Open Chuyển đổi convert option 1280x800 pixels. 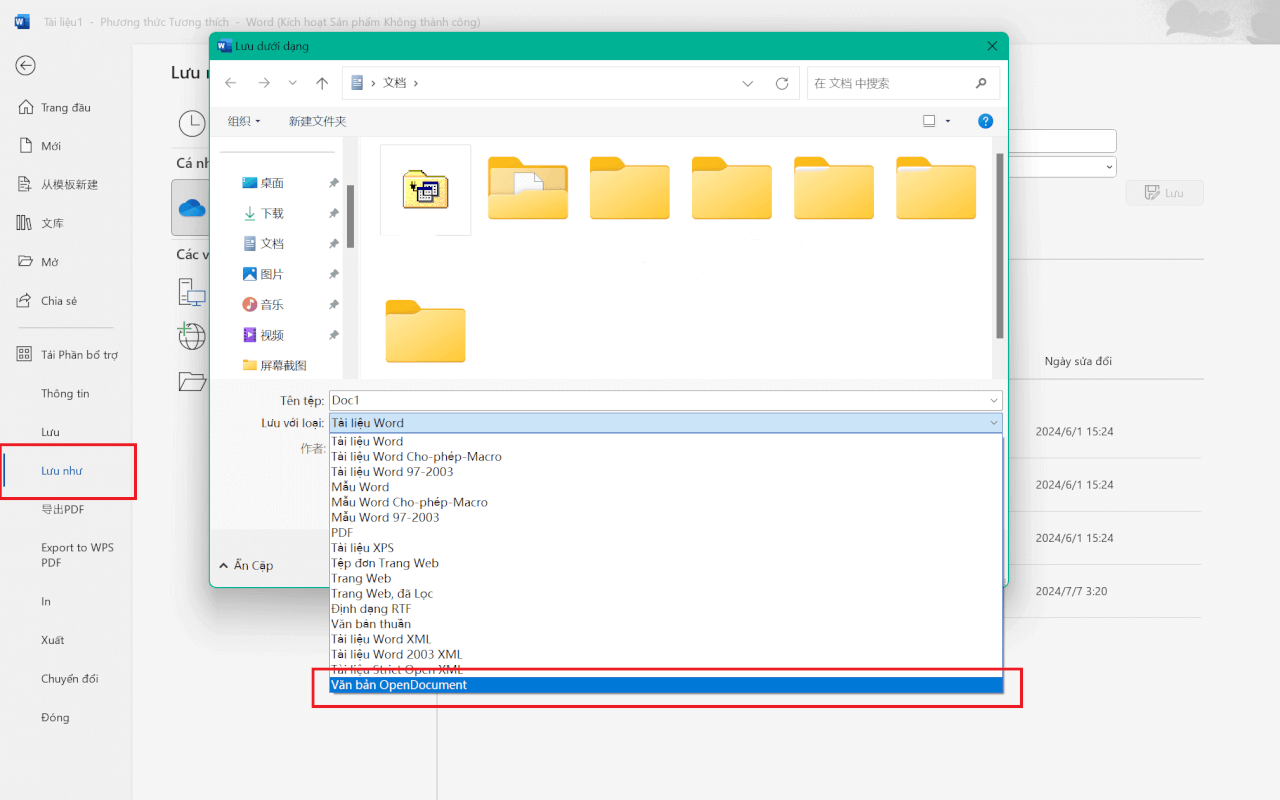[x=69, y=679]
